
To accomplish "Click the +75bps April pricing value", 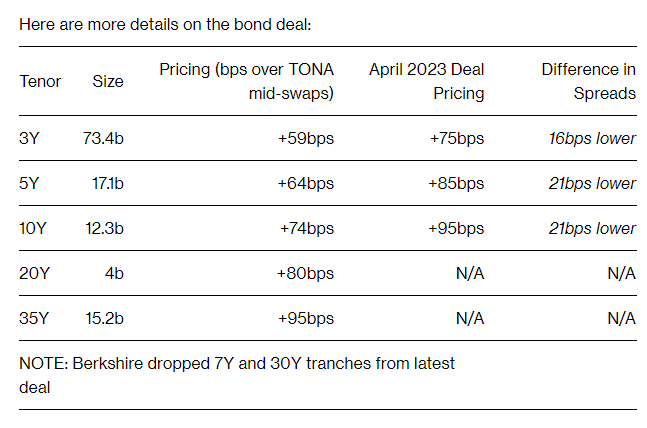I will pyautogui.click(x=457, y=138).
